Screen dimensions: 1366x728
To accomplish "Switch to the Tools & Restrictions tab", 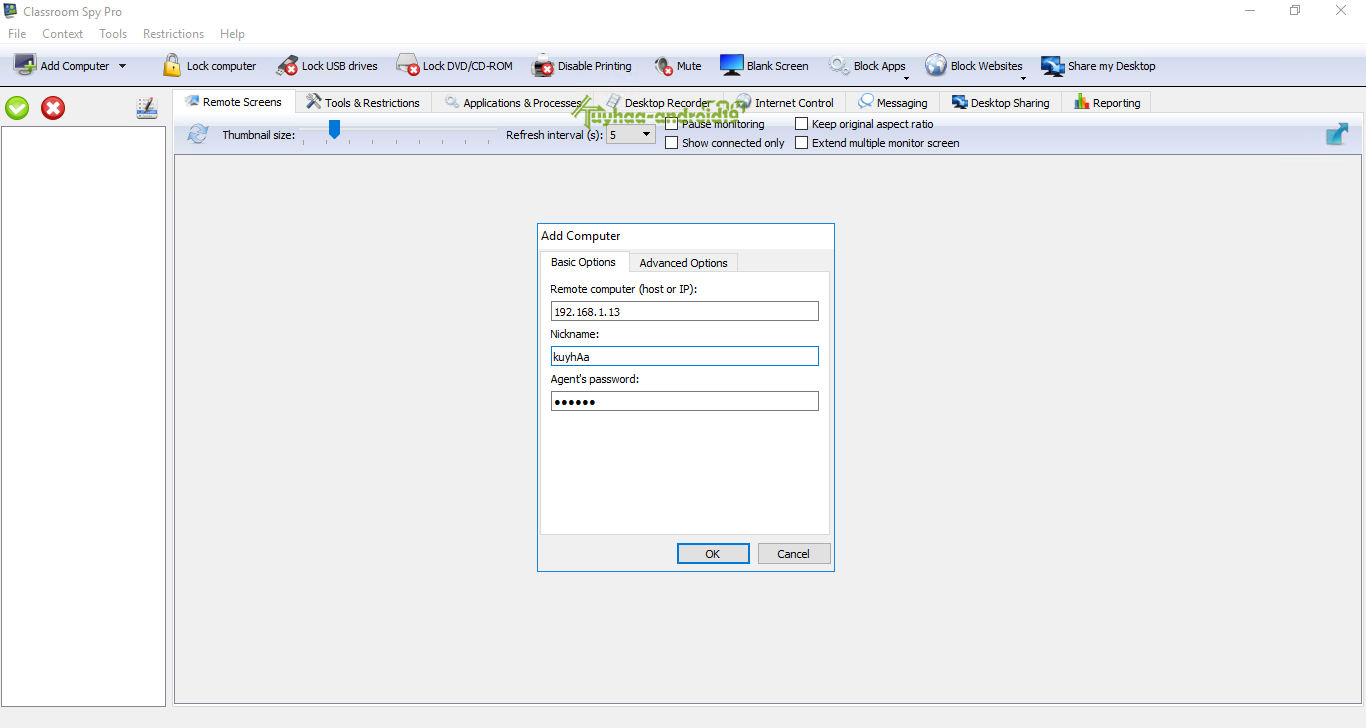I will tap(363, 102).
